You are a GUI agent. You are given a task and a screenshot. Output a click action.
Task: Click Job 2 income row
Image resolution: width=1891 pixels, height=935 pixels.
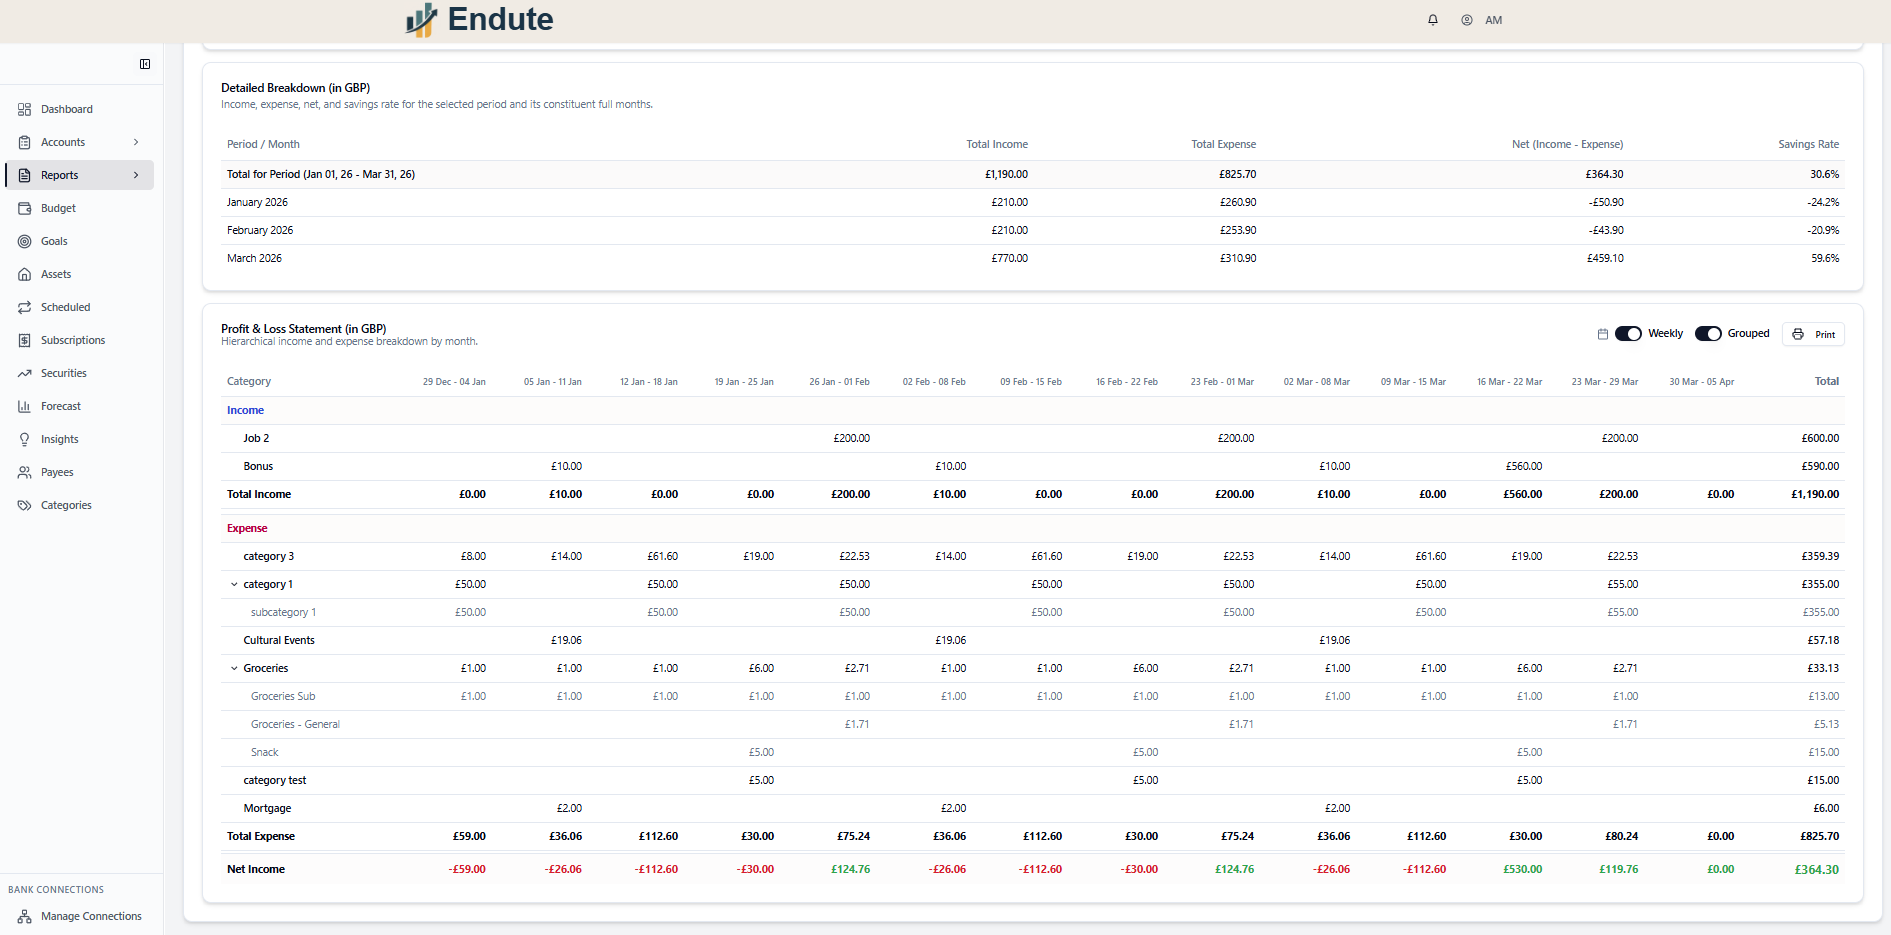[x=1033, y=438]
